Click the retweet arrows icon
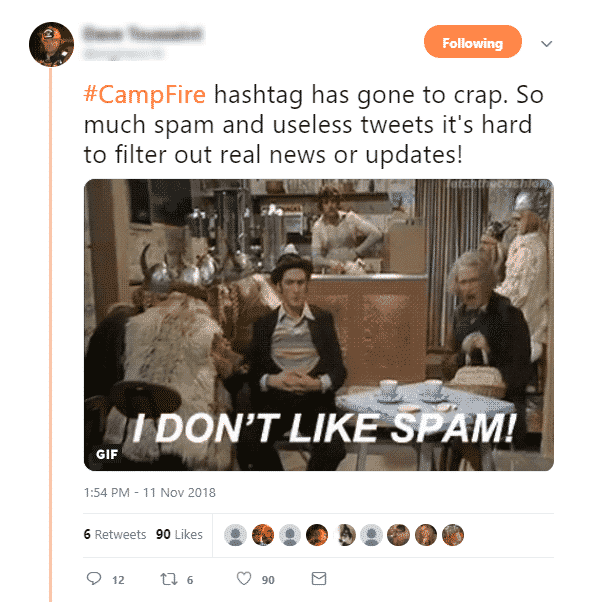Screen dimensions: 590x602 169,579
